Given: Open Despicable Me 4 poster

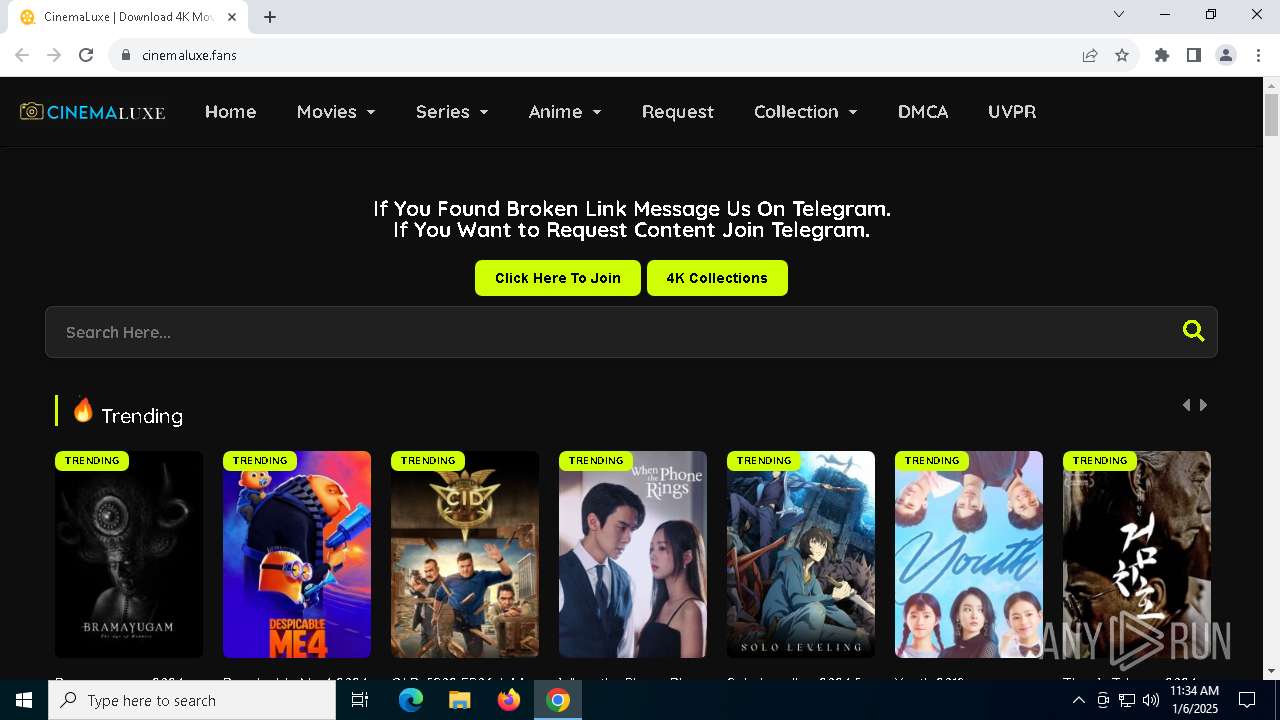Looking at the screenshot, I should (297, 554).
